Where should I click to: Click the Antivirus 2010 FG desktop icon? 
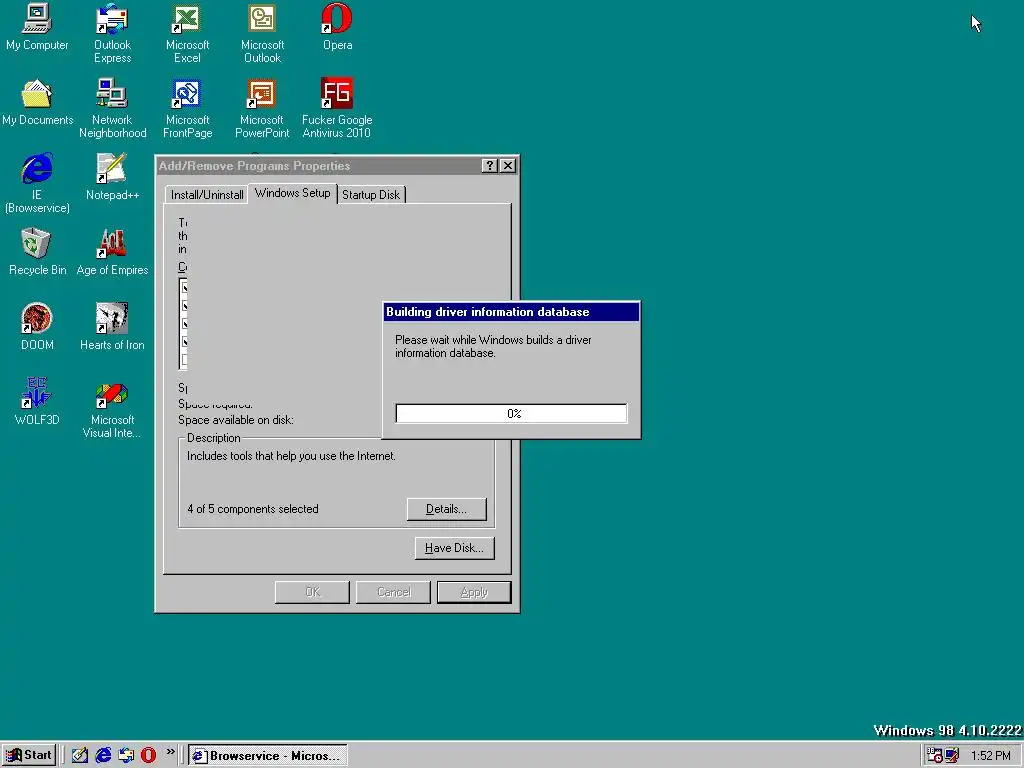click(x=337, y=108)
